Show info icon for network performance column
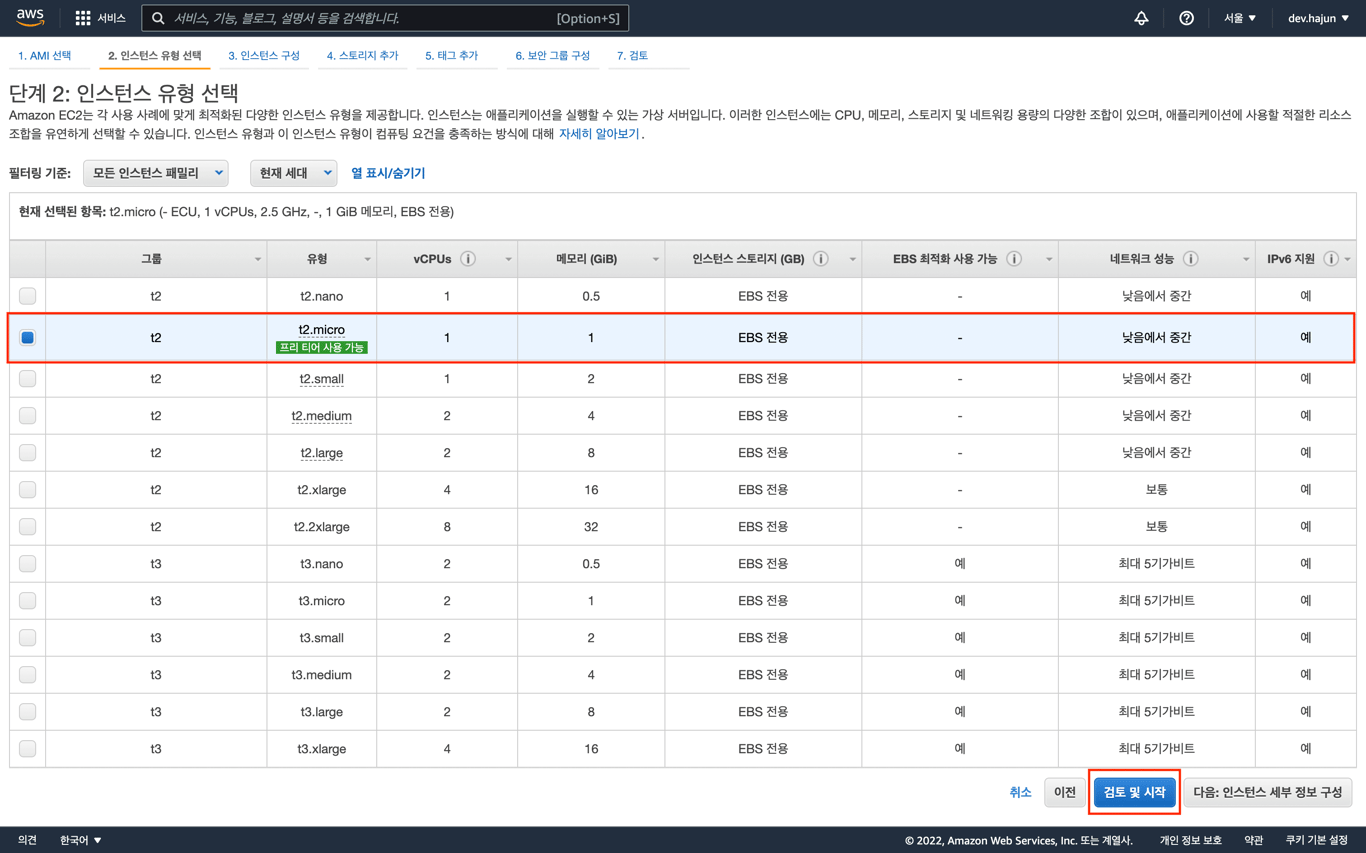This screenshot has height=853, width=1366. click(1190, 259)
